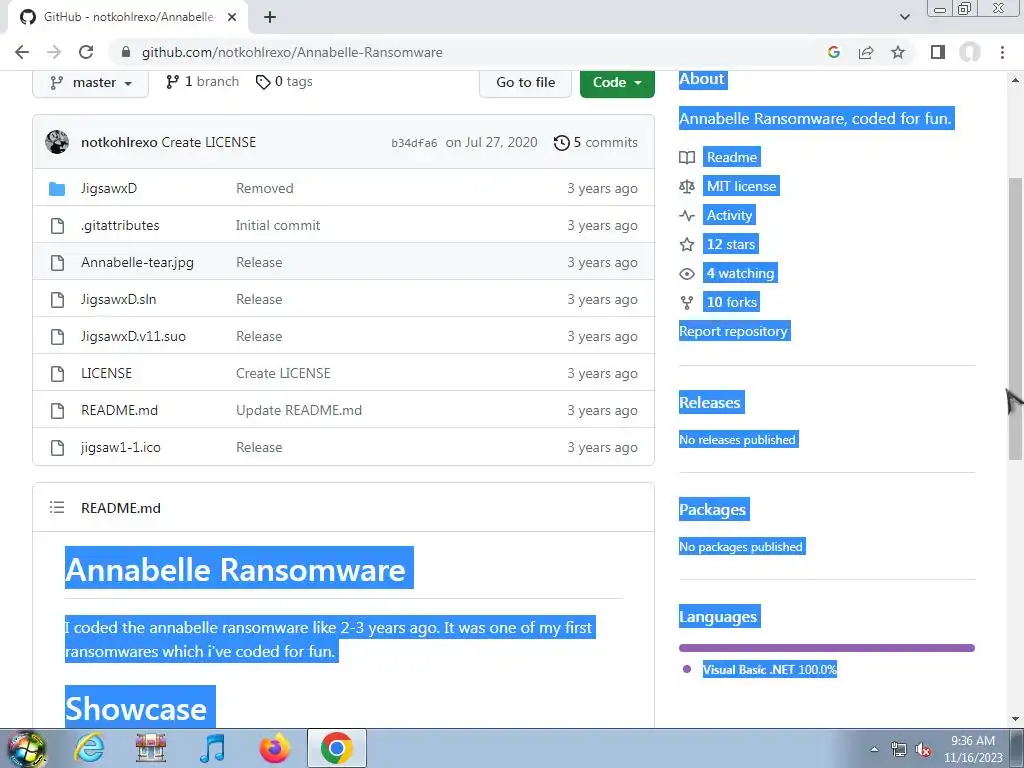This screenshot has height=768, width=1024.
Task: Open the MIT license link
Action: 741,186
